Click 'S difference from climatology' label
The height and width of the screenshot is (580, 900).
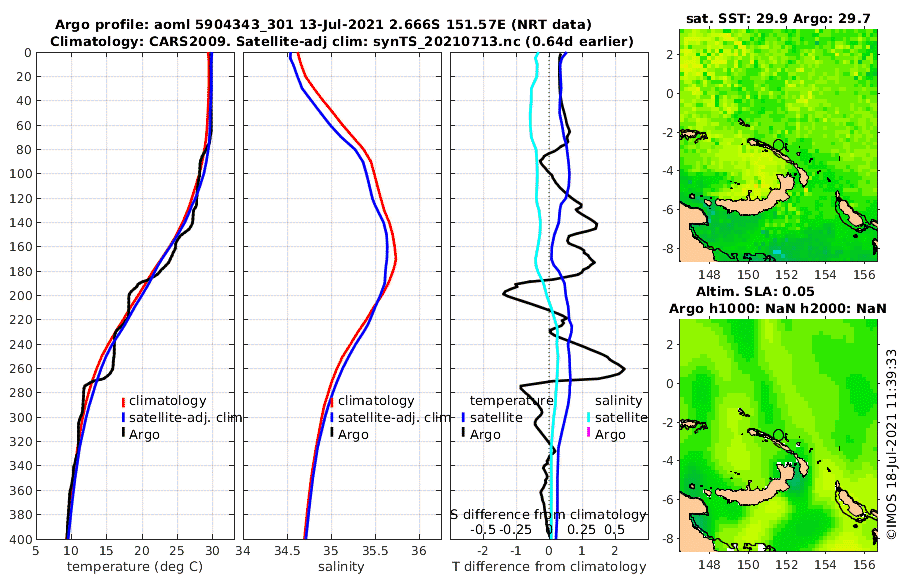pyautogui.click(x=548, y=515)
